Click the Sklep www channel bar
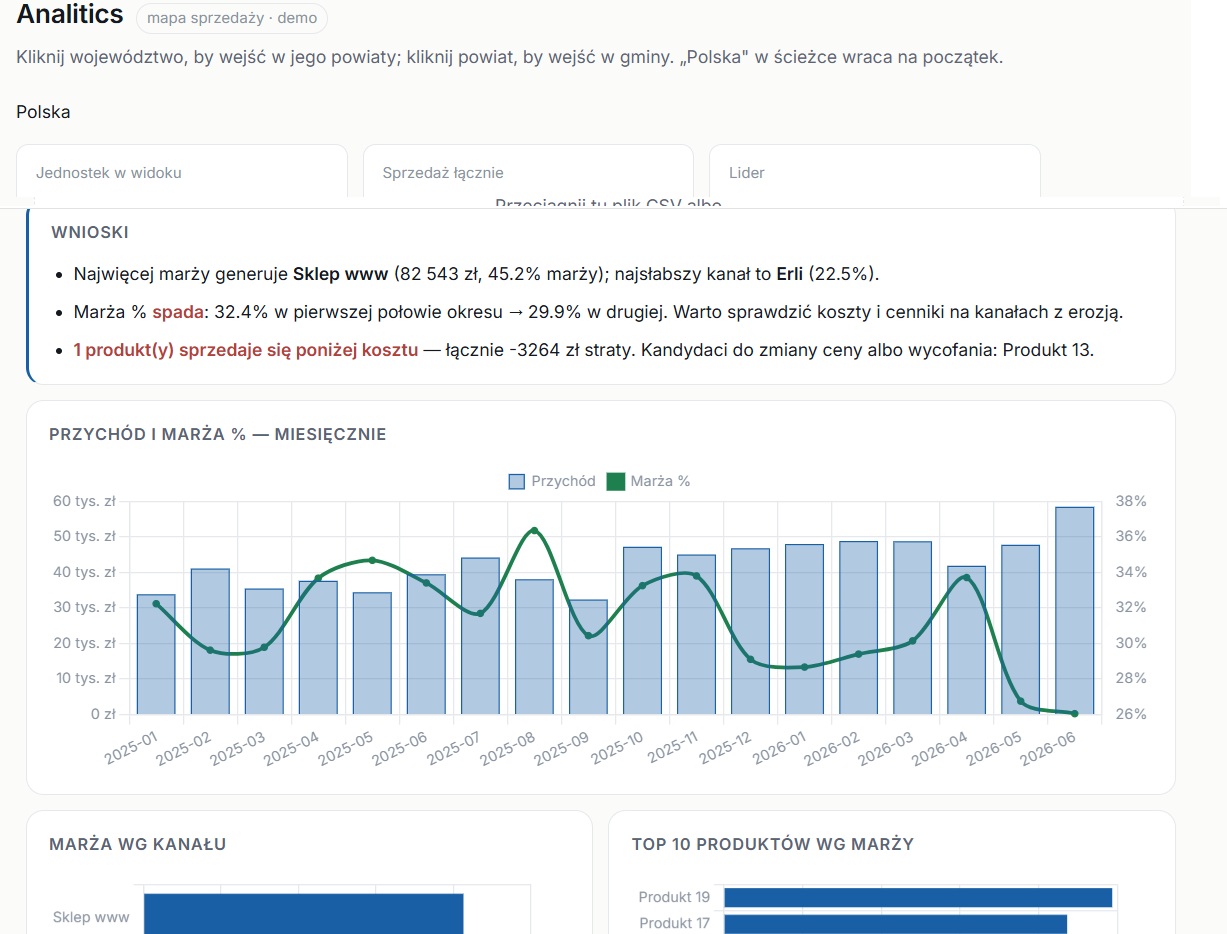 304,914
